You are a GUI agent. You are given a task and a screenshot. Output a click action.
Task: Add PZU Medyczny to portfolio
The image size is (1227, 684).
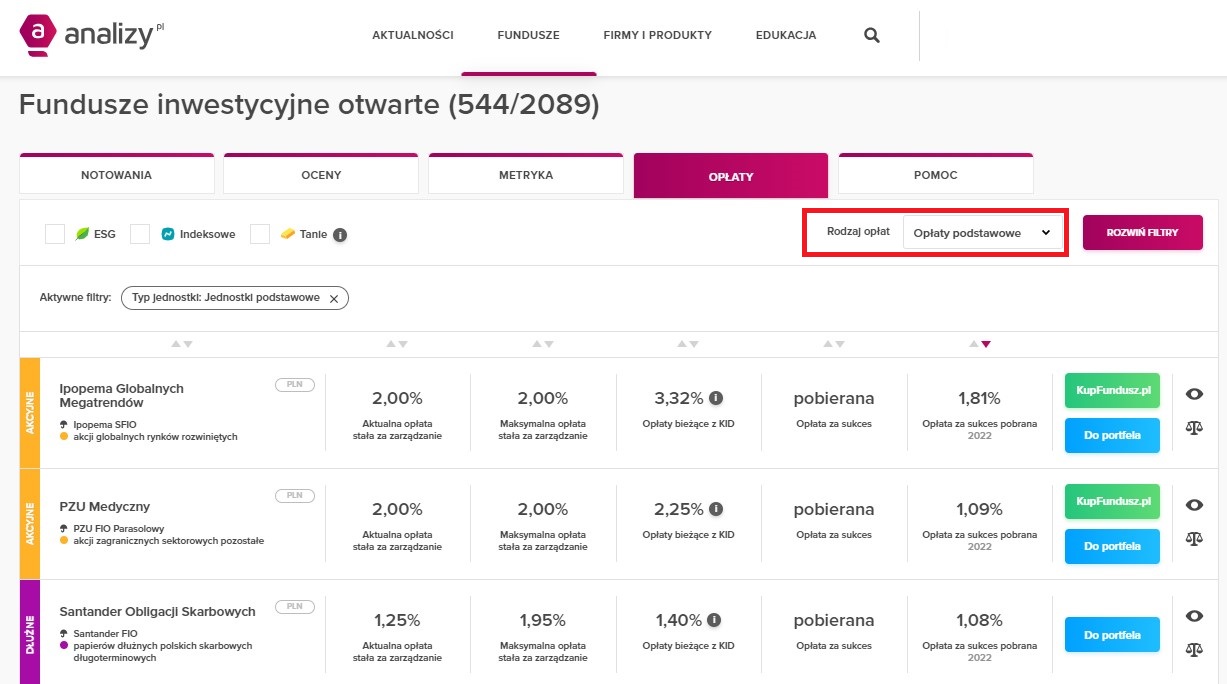(x=1112, y=547)
